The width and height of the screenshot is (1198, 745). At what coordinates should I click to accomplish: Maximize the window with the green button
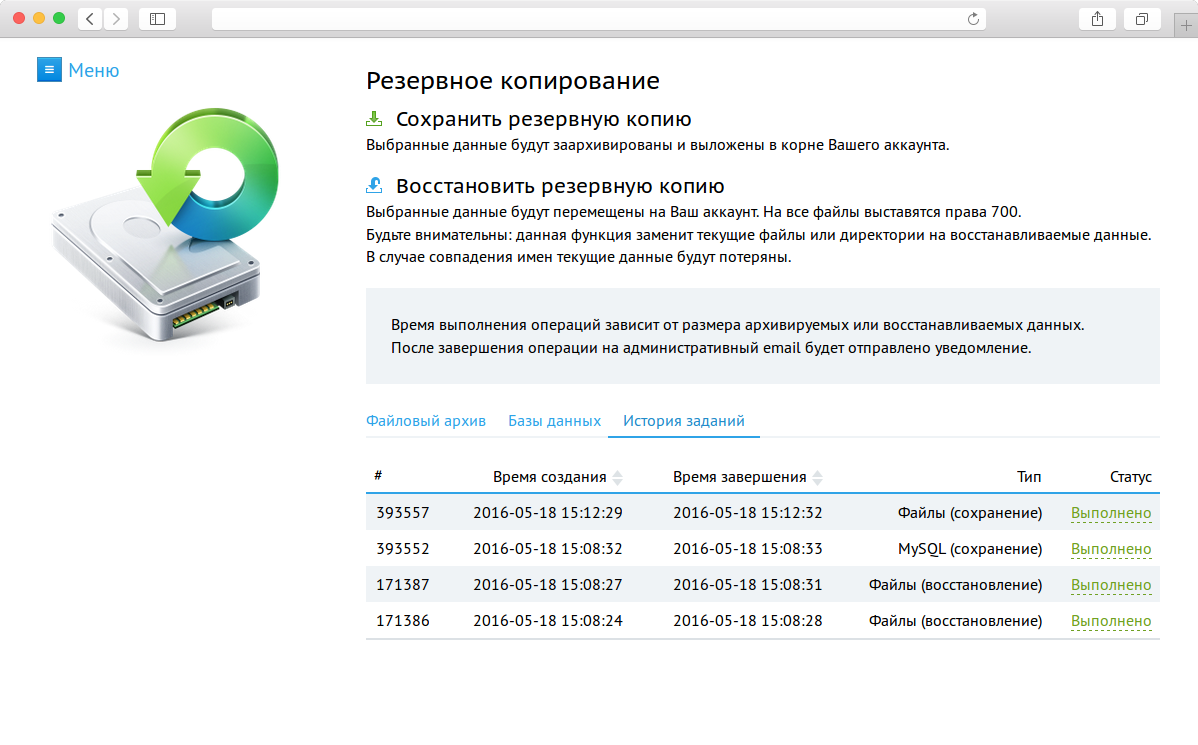tap(59, 18)
